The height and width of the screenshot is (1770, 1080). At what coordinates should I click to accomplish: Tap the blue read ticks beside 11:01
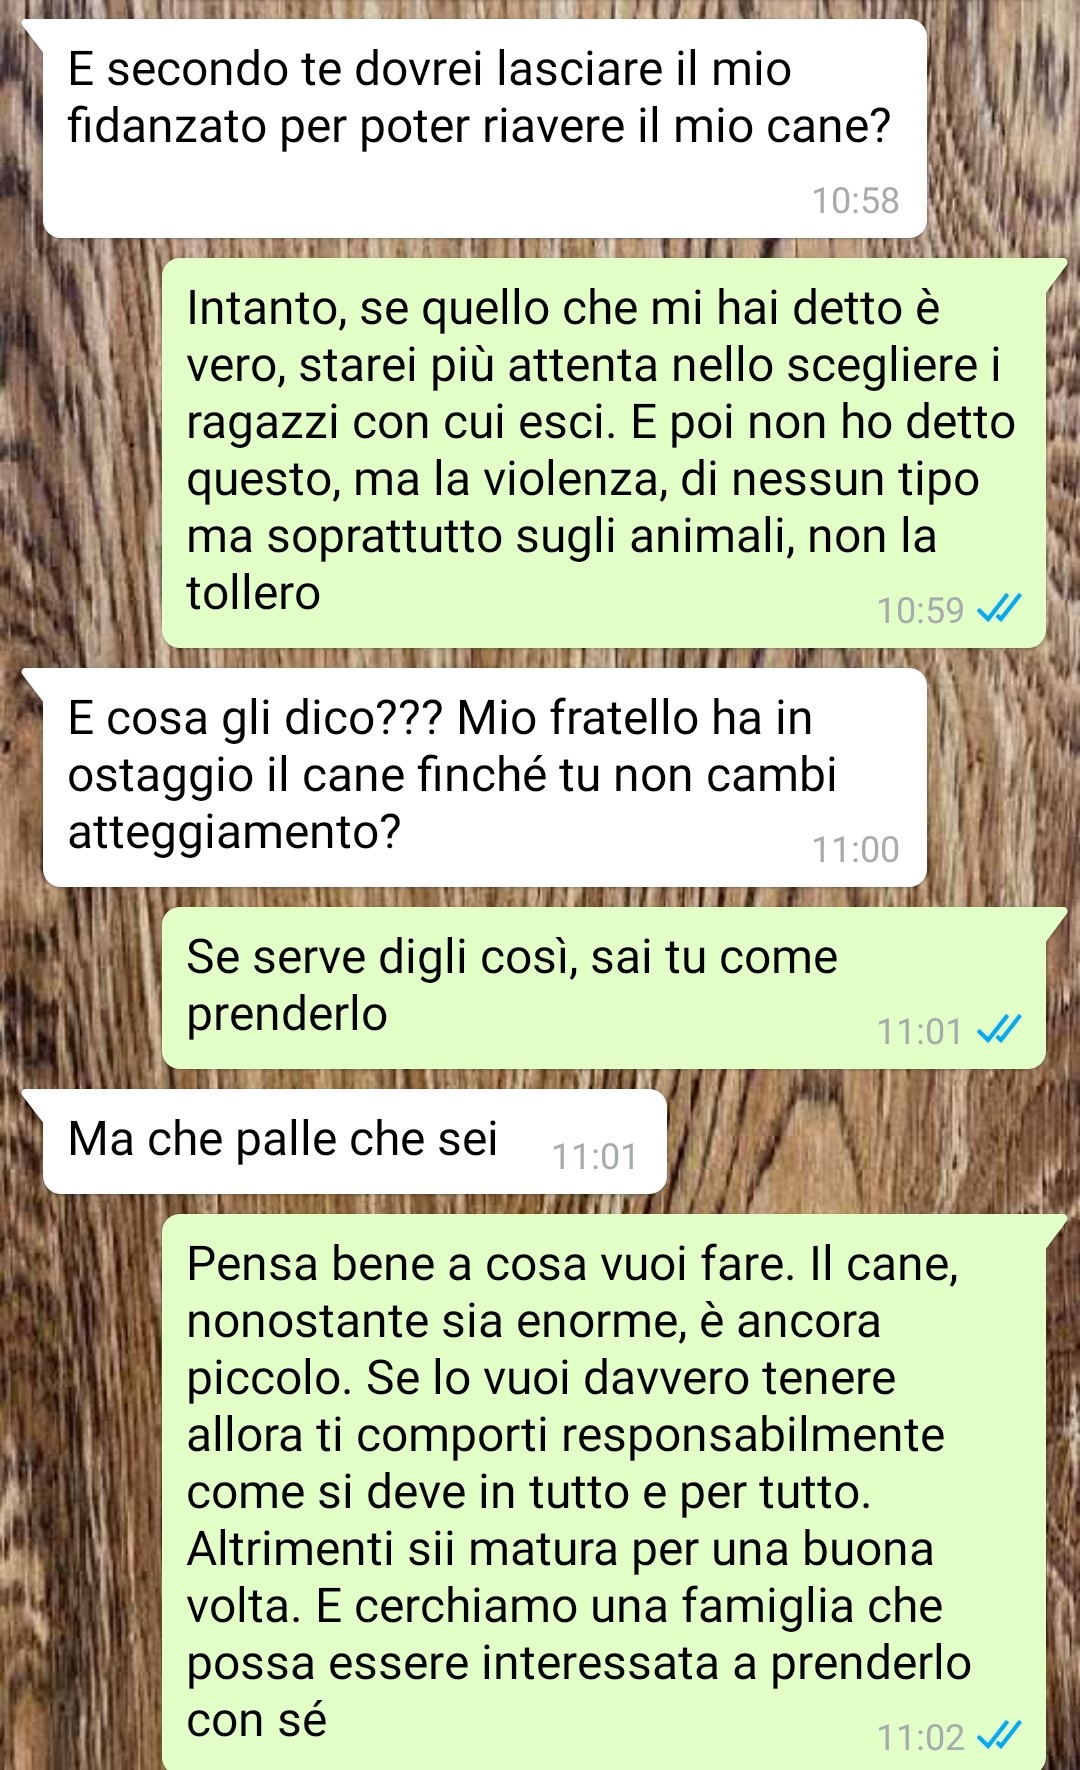pos(998,1029)
